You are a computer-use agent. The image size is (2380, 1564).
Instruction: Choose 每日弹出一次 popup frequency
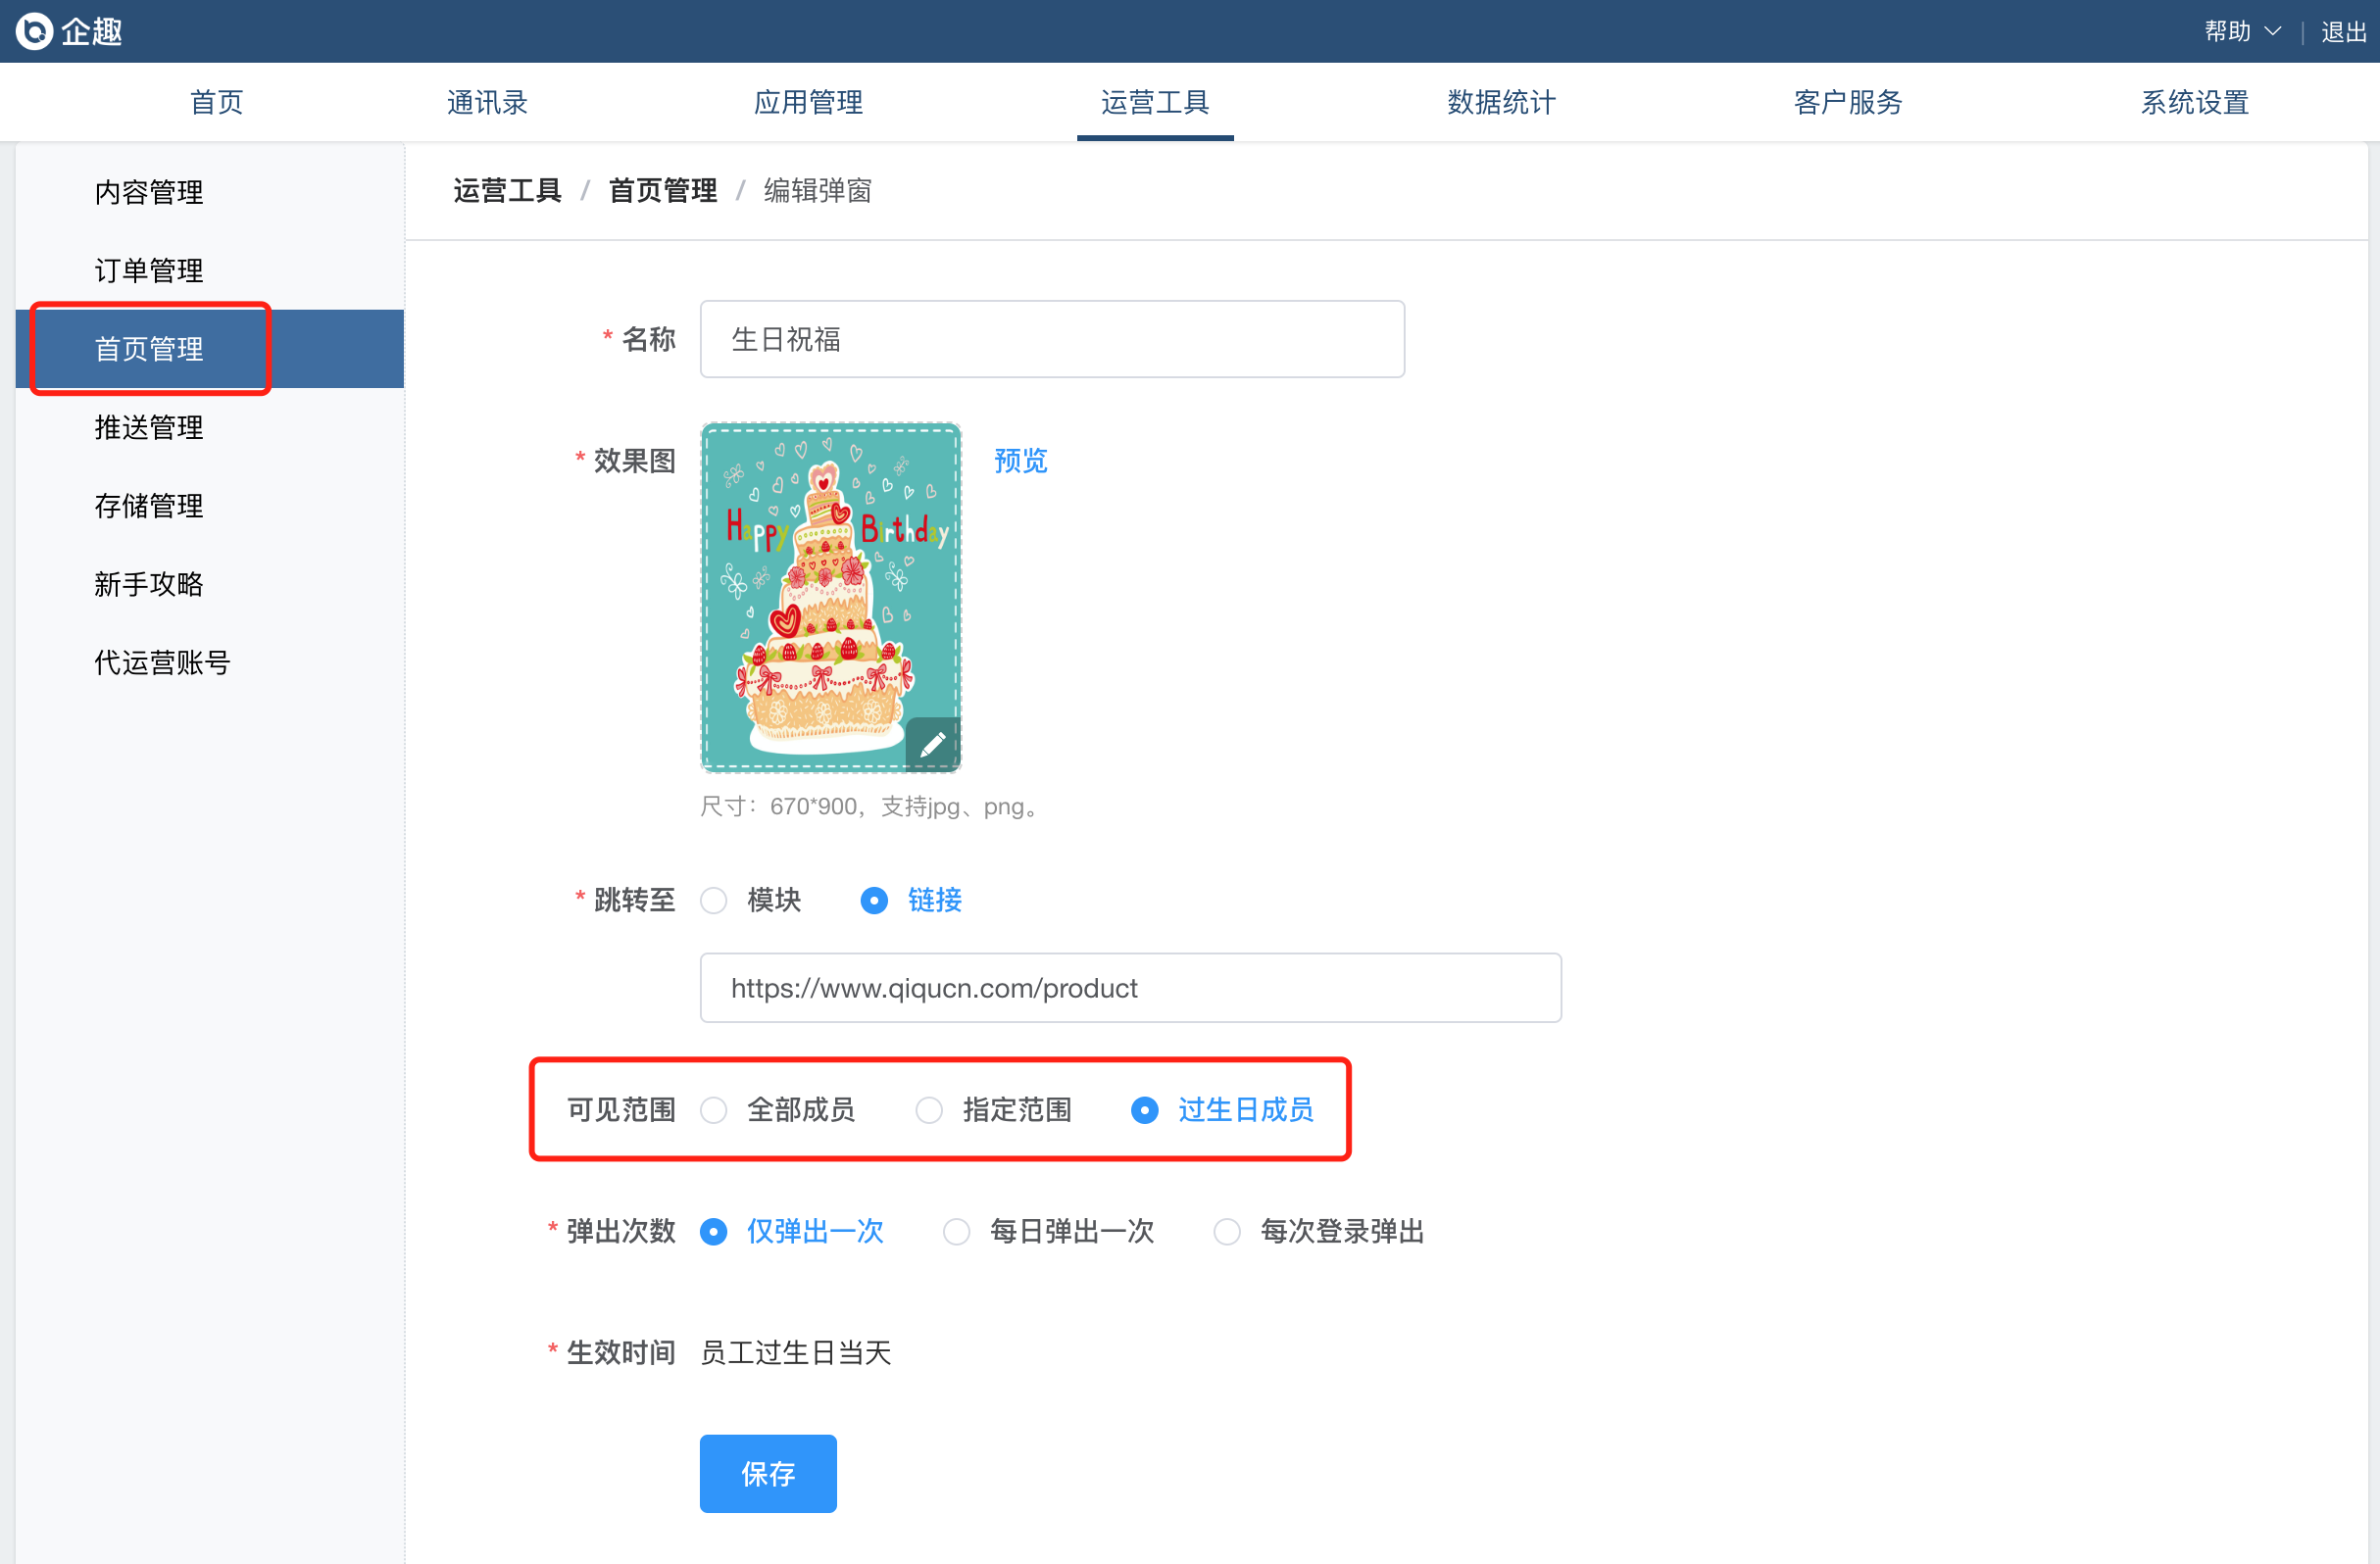[x=957, y=1231]
